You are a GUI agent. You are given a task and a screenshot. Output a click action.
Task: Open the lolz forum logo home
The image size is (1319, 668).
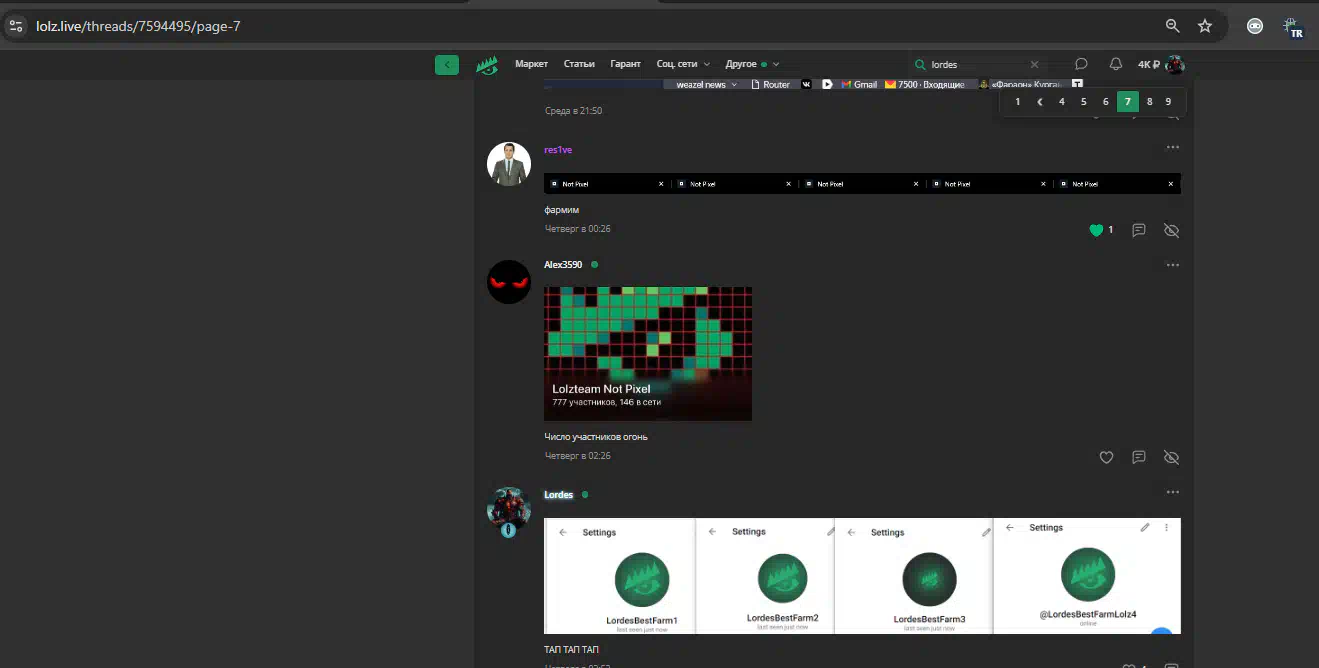(487, 65)
